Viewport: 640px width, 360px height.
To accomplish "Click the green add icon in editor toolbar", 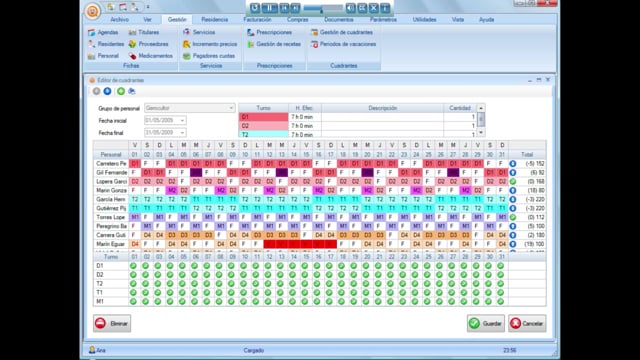I will pos(121,91).
